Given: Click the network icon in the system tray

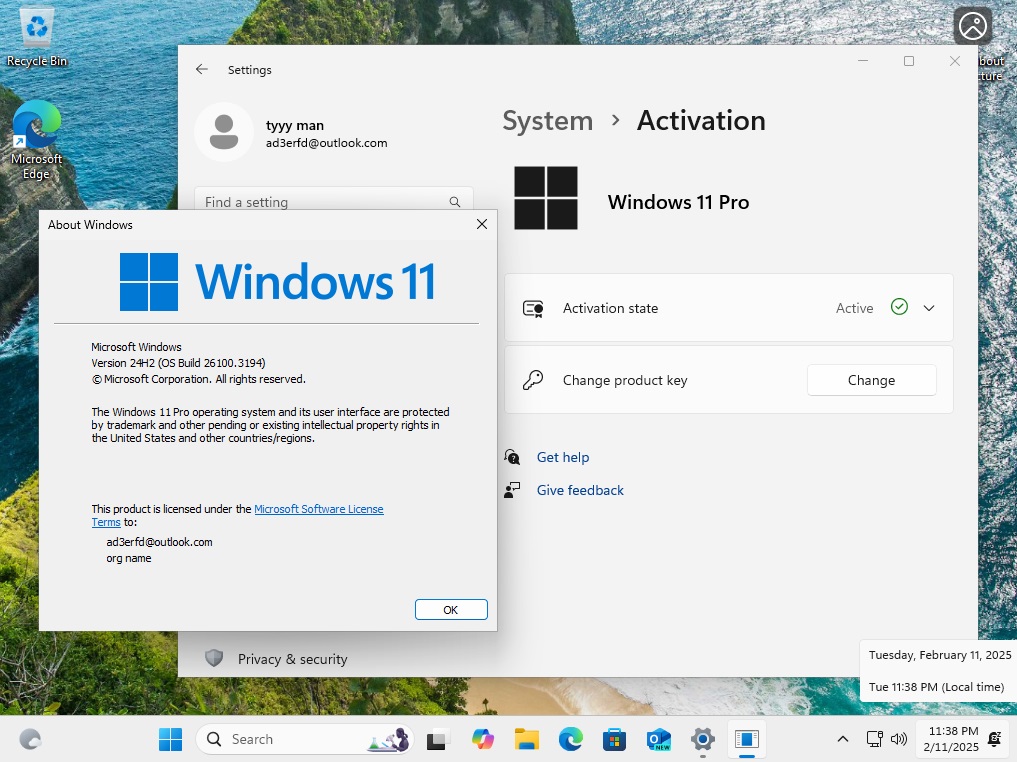Looking at the screenshot, I should [x=875, y=739].
